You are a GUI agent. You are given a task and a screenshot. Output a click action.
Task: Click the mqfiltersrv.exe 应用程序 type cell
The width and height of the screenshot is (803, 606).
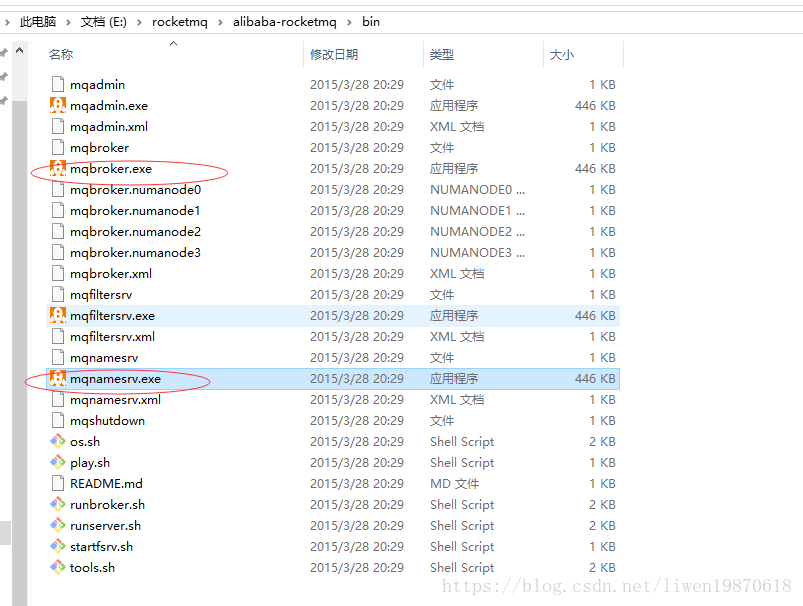(454, 316)
